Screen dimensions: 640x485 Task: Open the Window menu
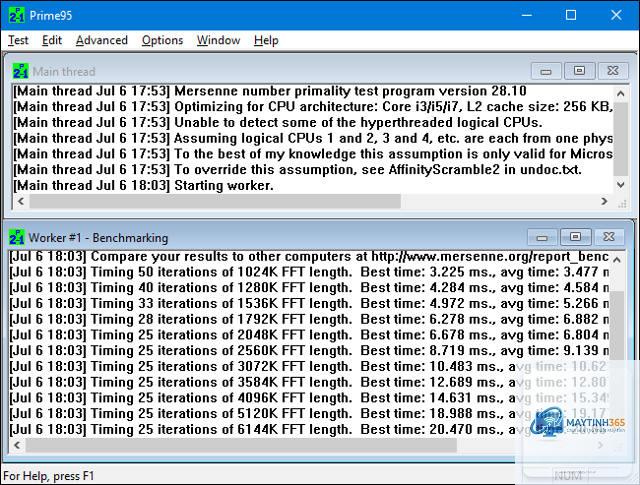click(218, 40)
